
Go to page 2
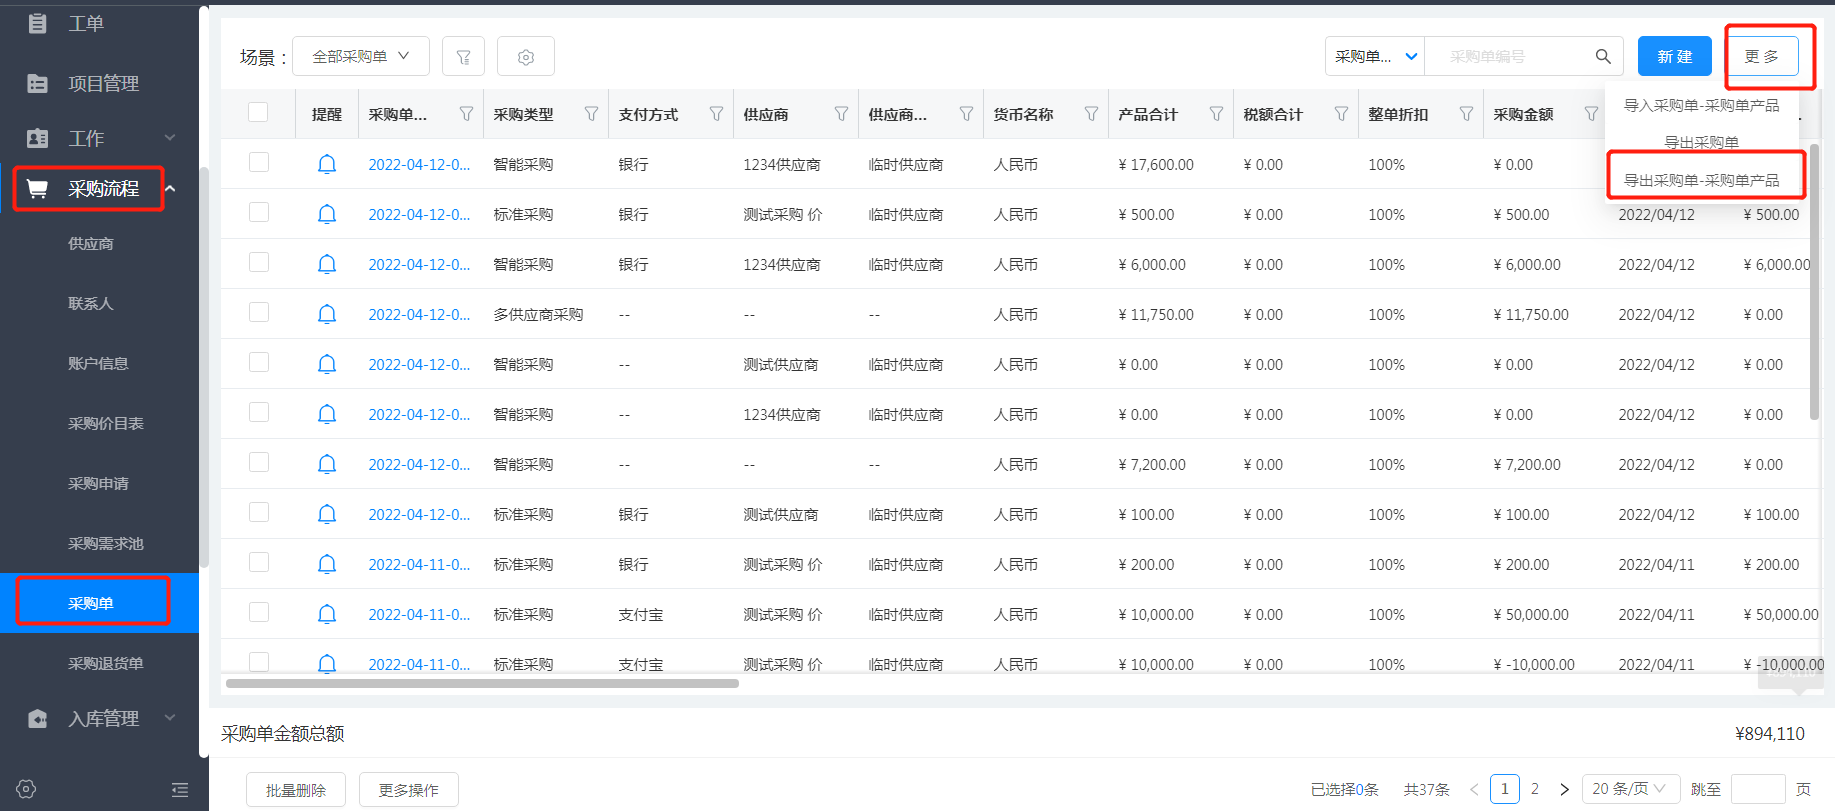[1535, 789]
